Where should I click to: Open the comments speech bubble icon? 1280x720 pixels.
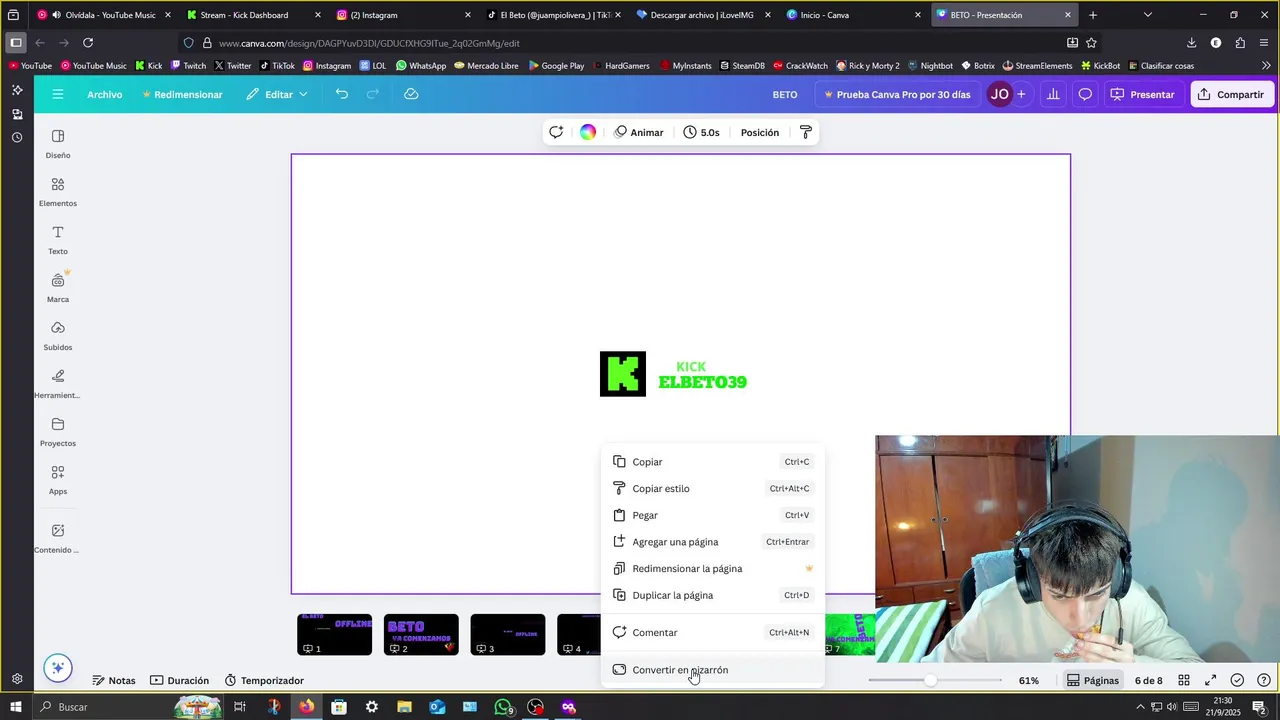1085,94
